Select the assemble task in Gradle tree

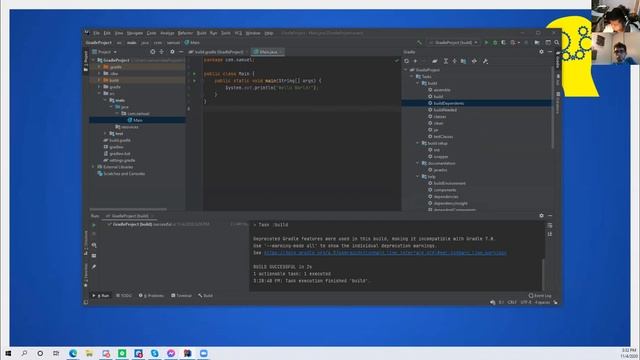point(439,90)
